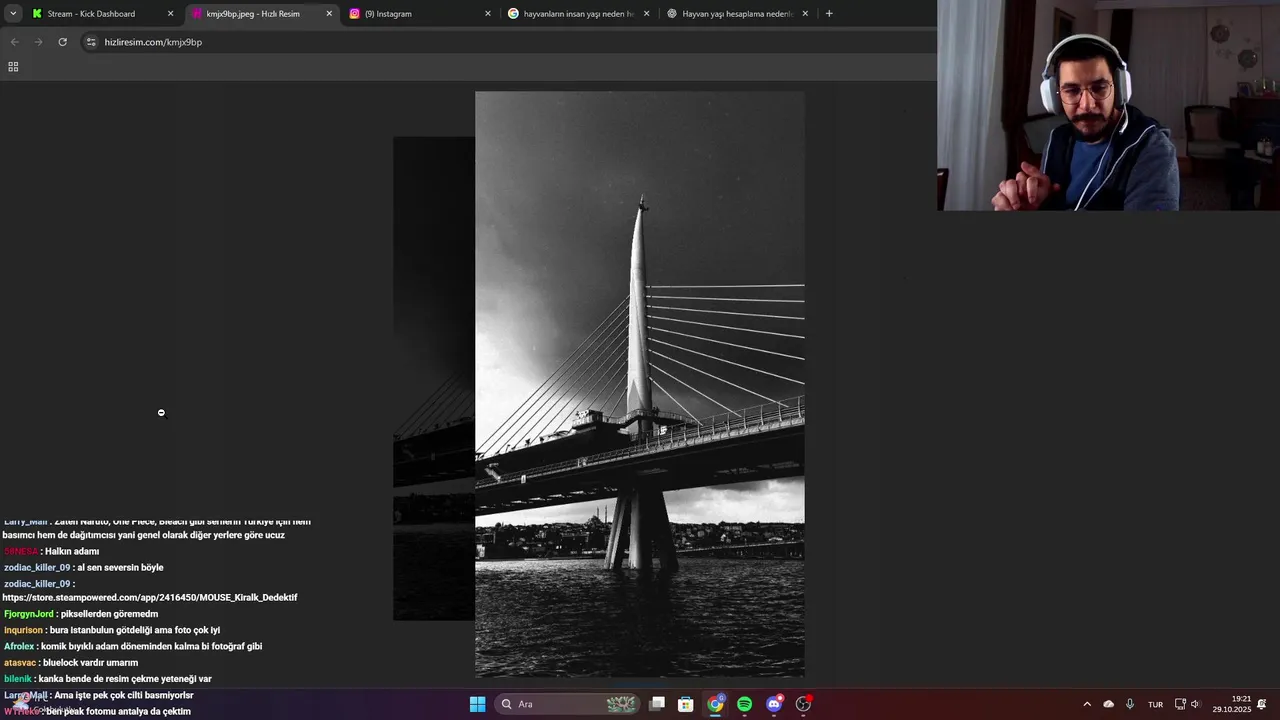
Task: Open the network settings tray icon
Action: coord(1180,704)
